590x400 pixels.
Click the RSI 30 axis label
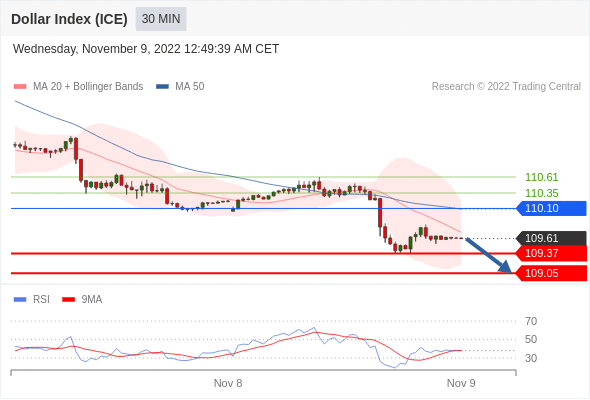click(531, 358)
